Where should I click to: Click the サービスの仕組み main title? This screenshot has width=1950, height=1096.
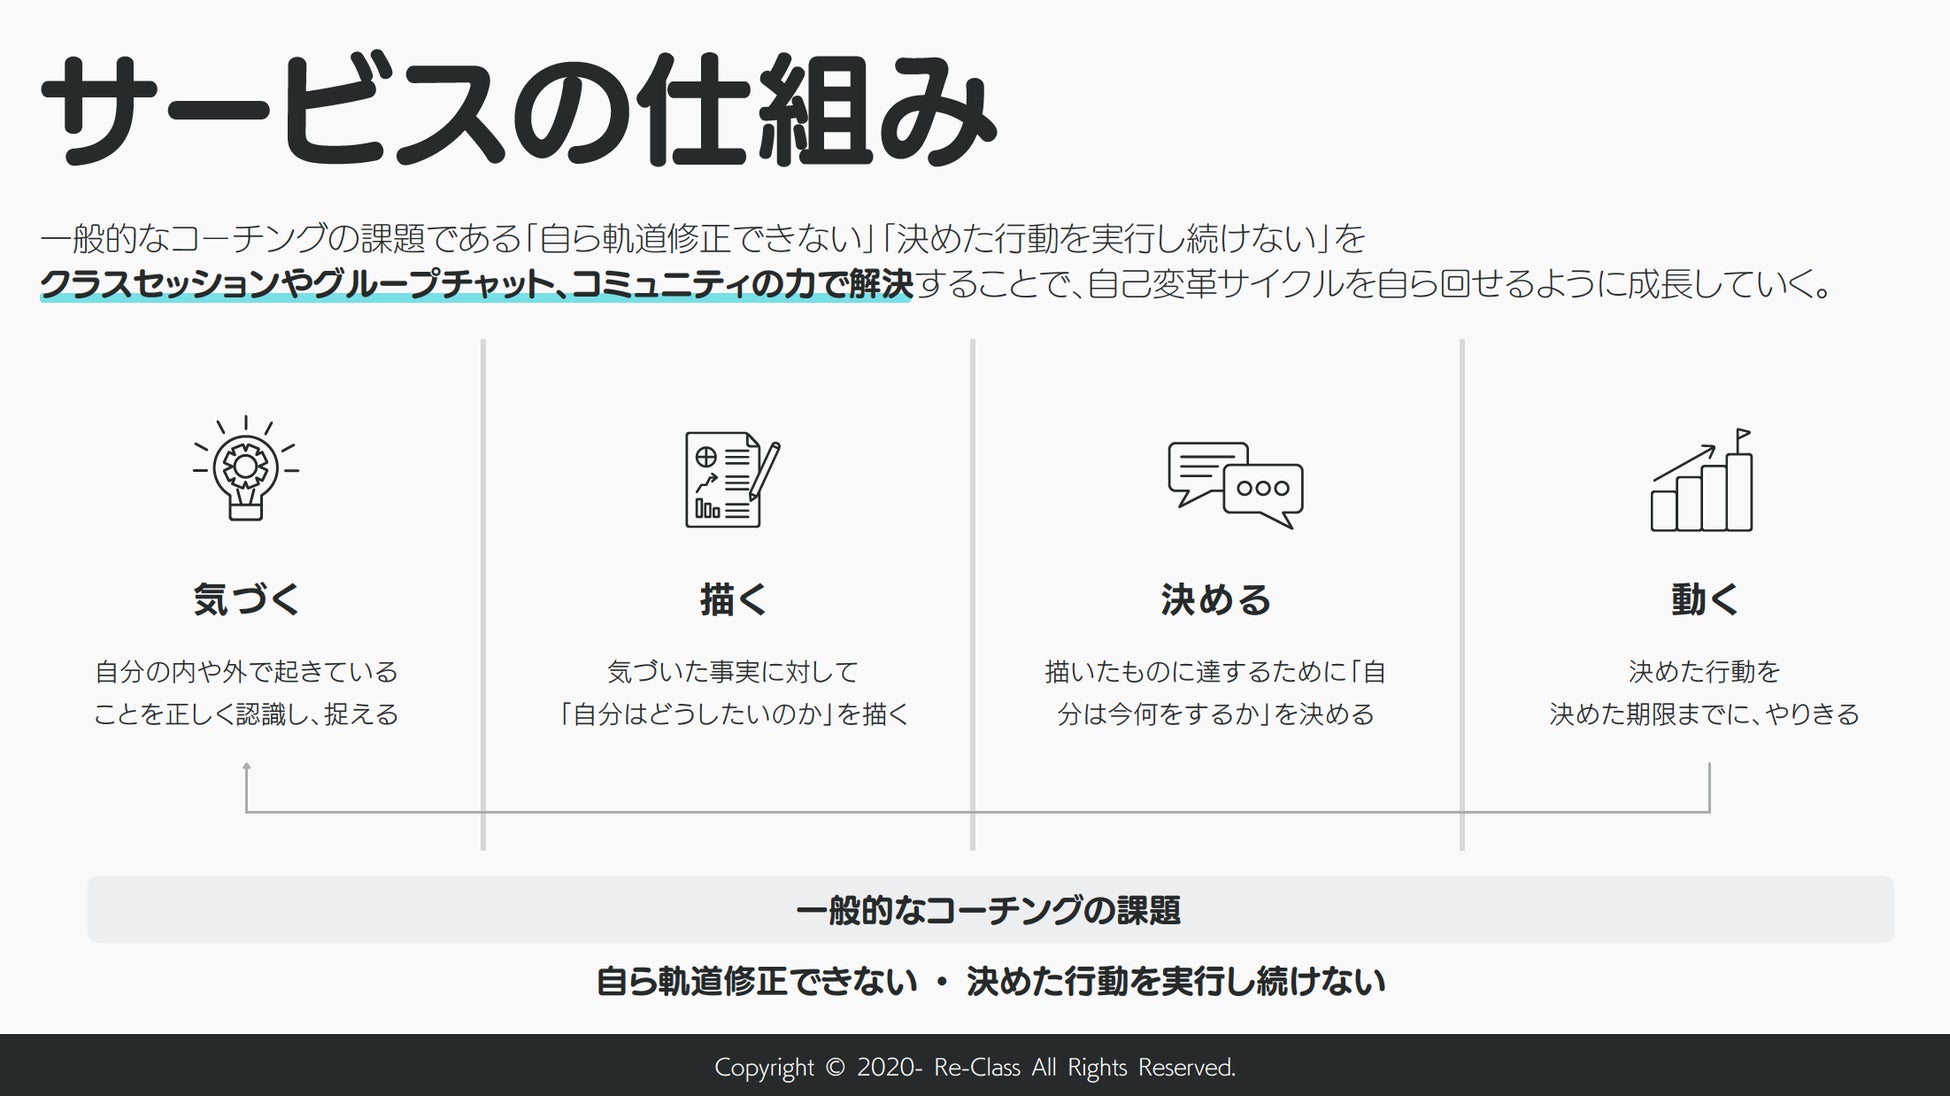(x=517, y=111)
